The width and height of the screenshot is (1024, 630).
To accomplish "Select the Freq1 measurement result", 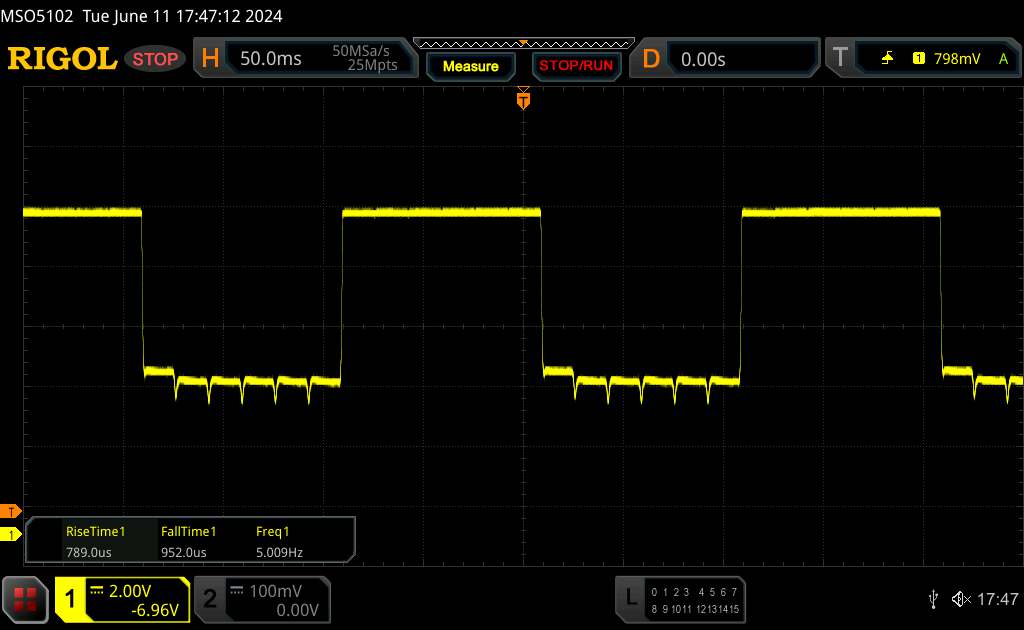I will coord(279,541).
